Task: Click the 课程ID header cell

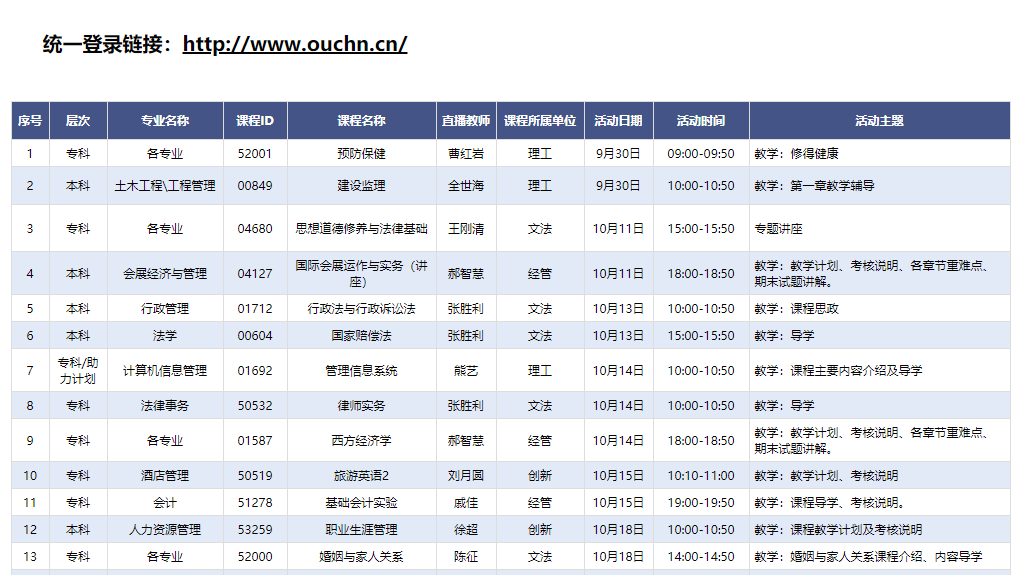Action: [254, 121]
